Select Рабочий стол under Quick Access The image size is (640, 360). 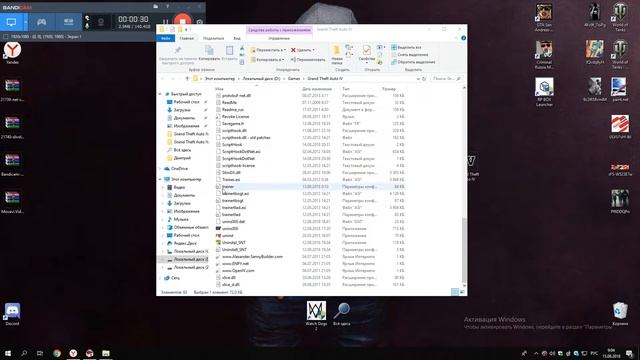(x=186, y=102)
